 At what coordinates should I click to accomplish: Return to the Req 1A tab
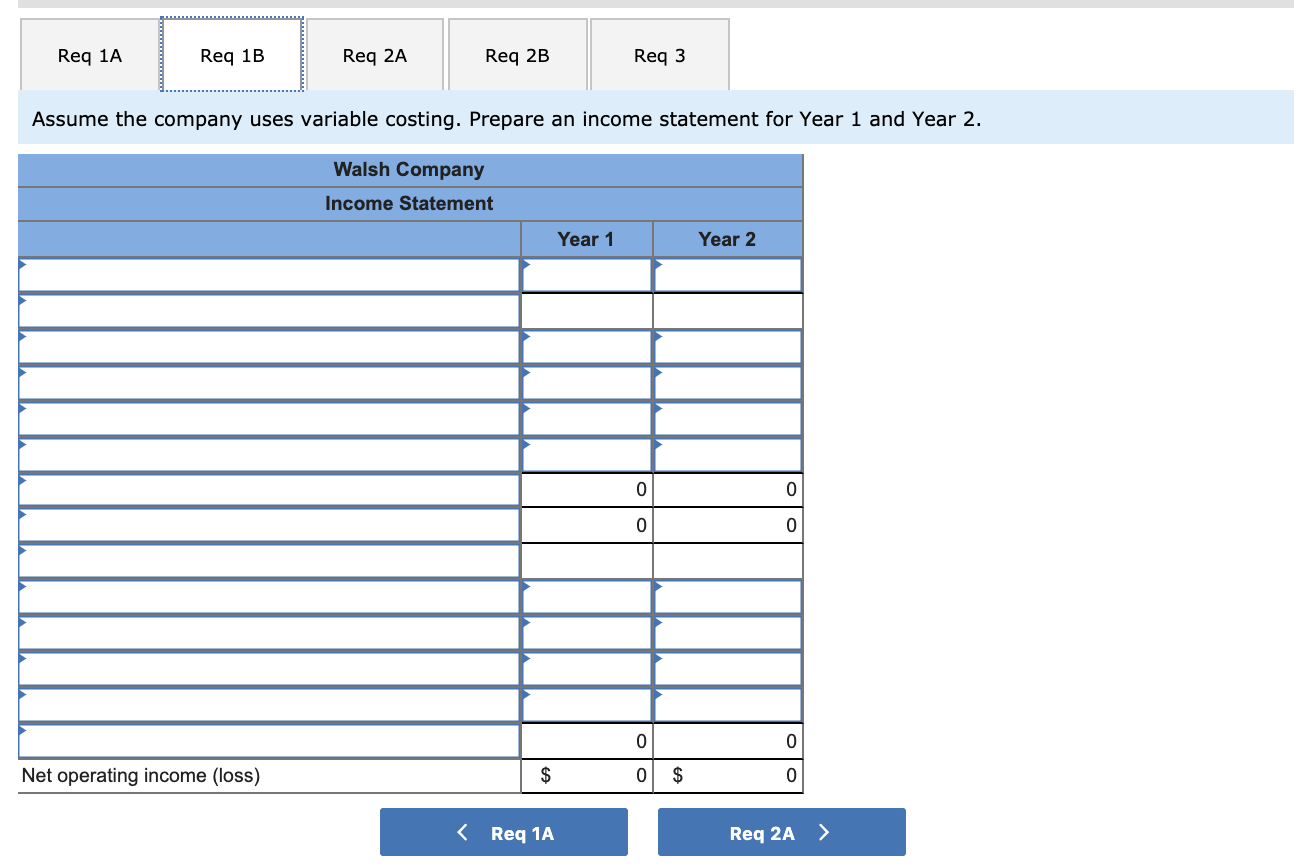(x=90, y=55)
